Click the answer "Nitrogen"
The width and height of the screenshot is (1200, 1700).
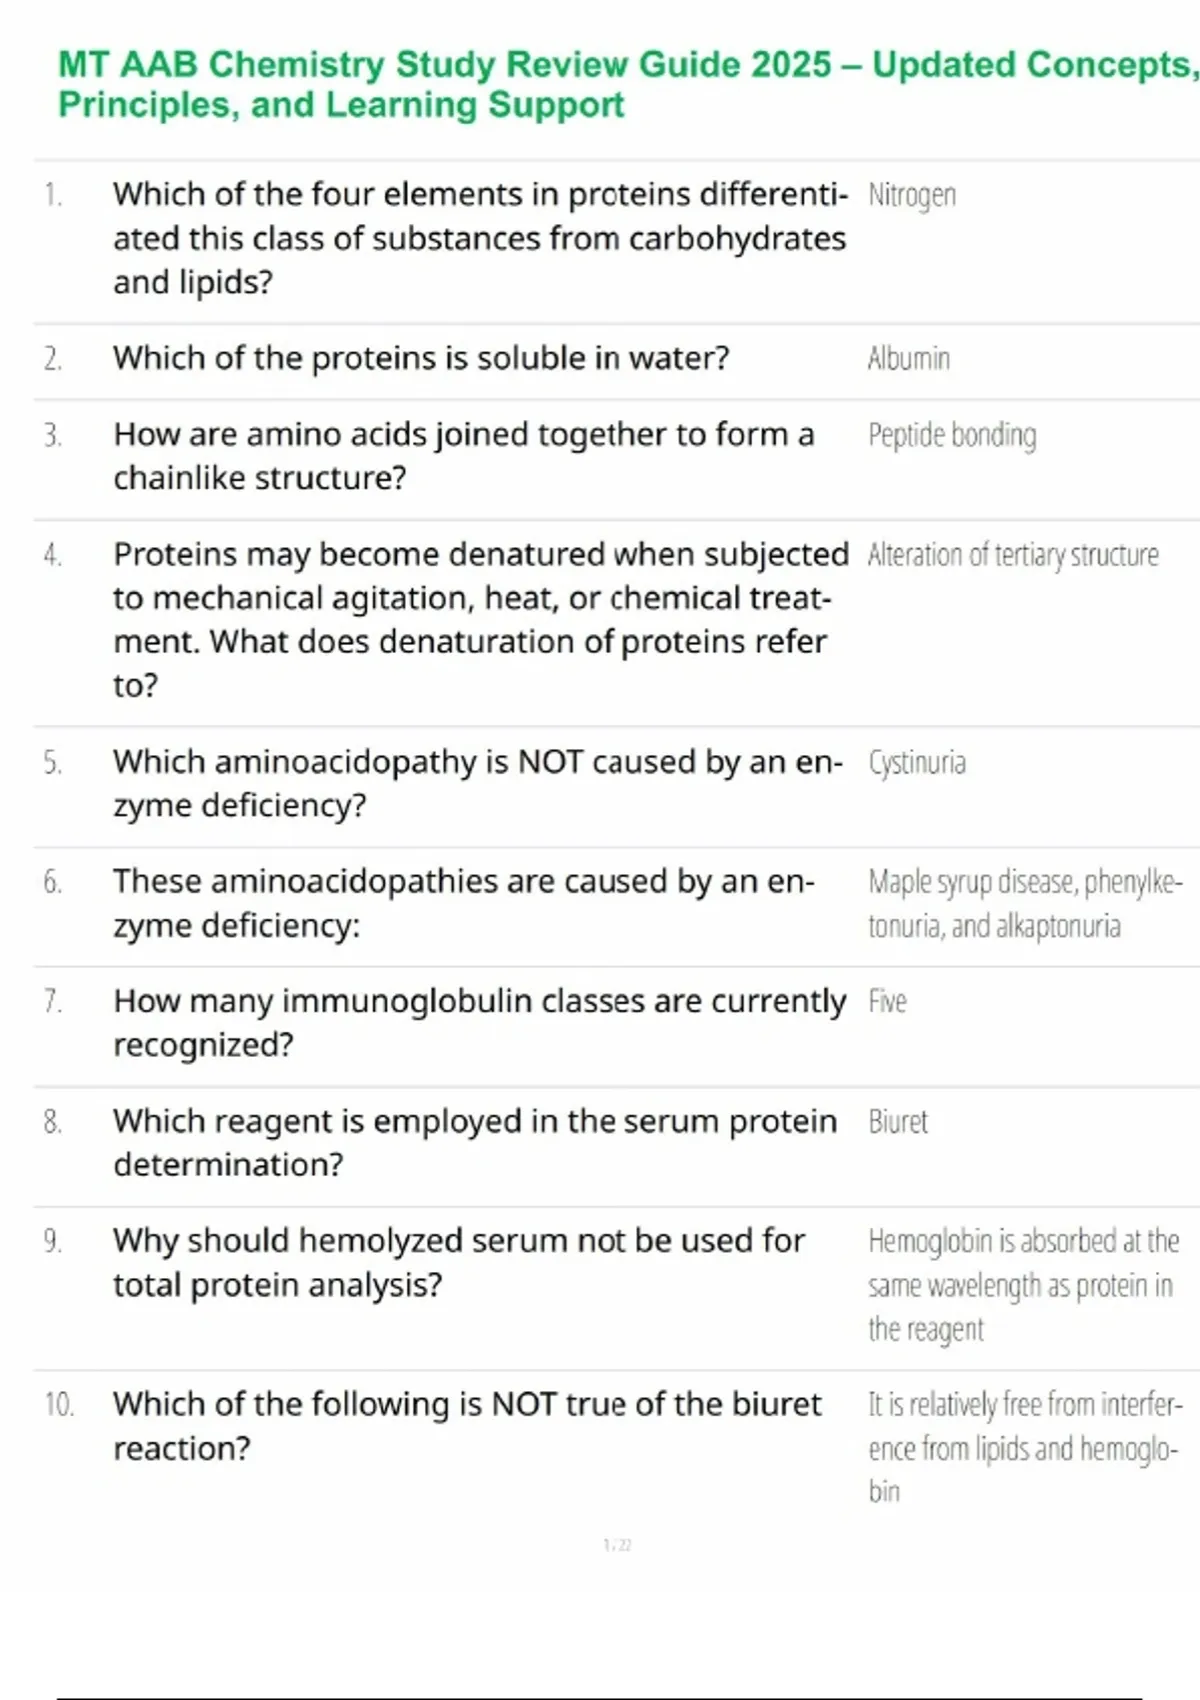[x=911, y=194]
